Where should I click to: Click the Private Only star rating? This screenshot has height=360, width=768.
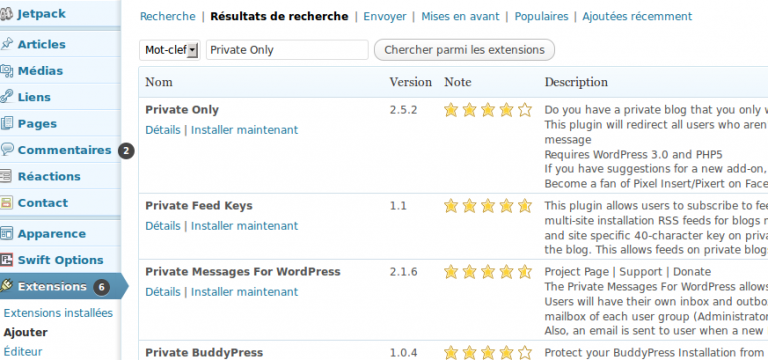click(x=488, y=110)
